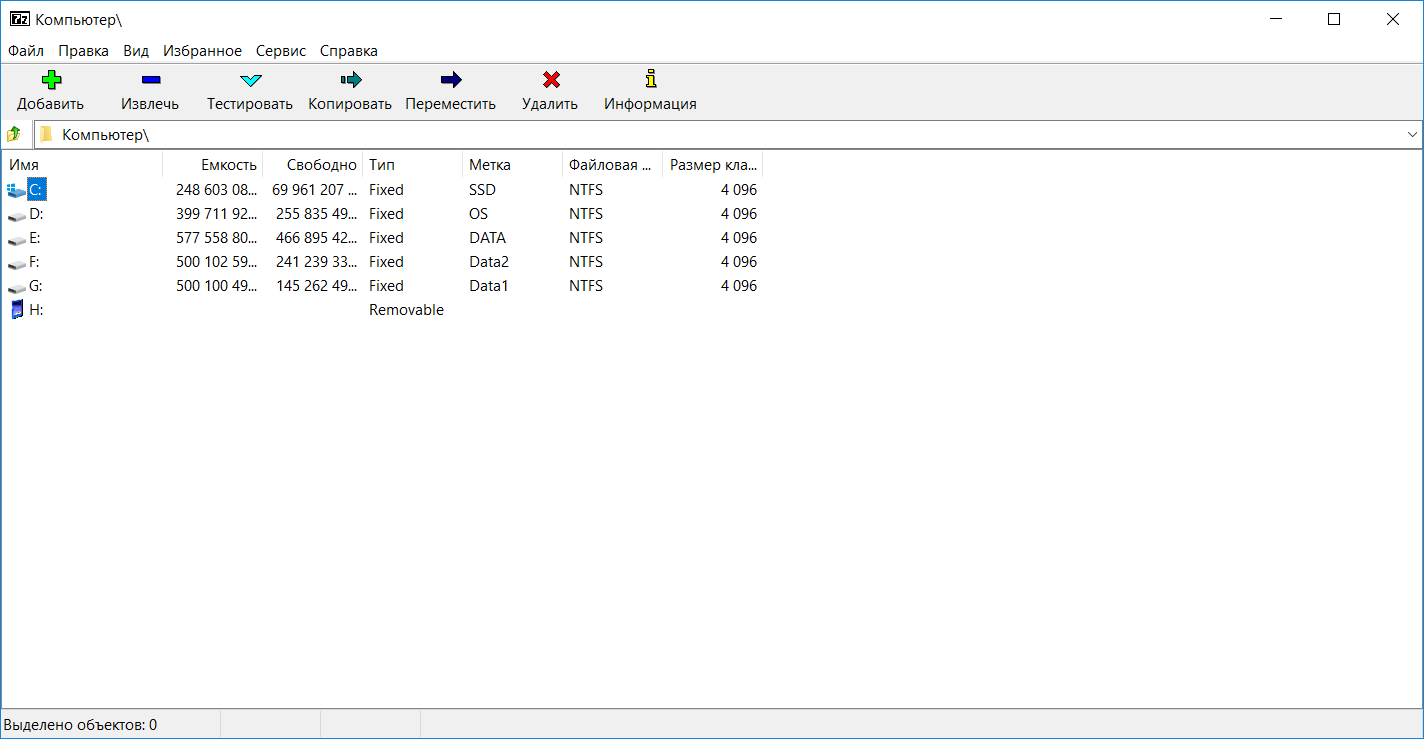Open Info with the yellow i icon

tap(650, 79)
